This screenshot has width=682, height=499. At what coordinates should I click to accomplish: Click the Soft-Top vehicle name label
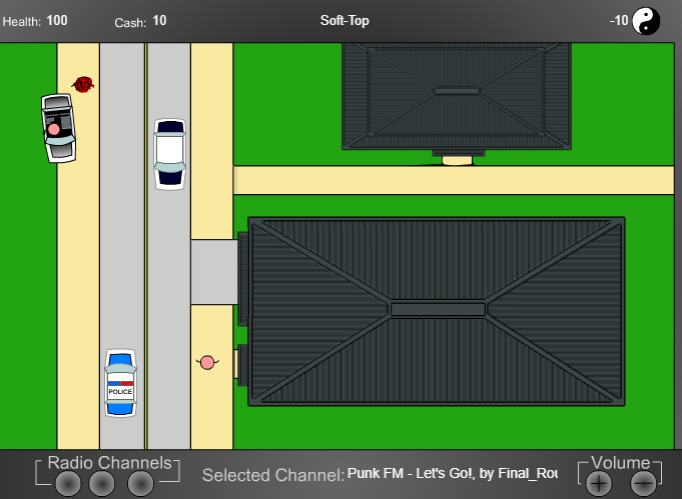344,20
